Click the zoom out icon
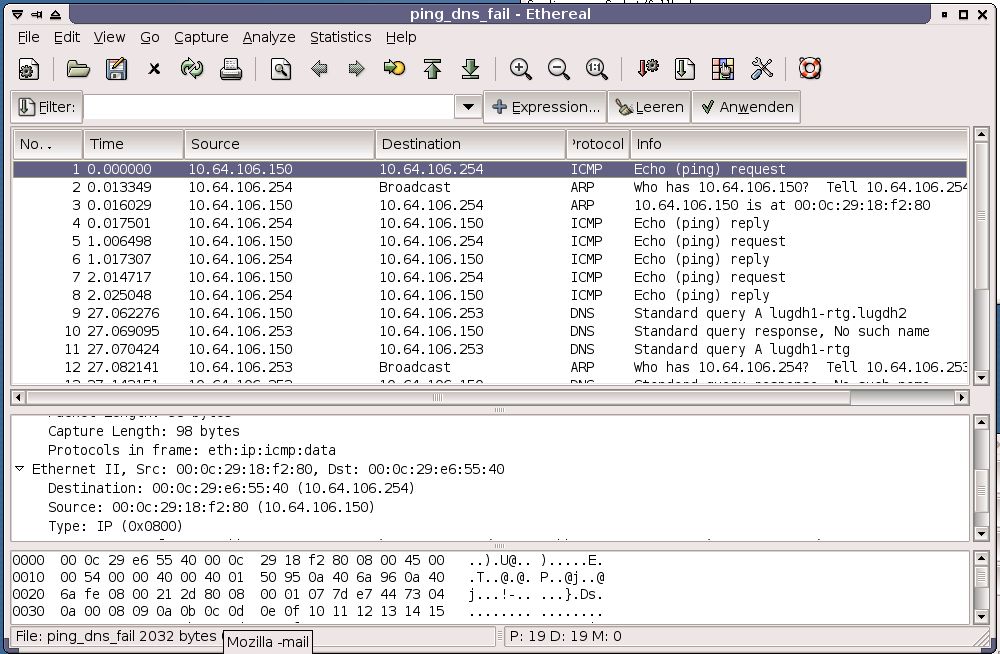1000x654 pixels. [559, 69]
